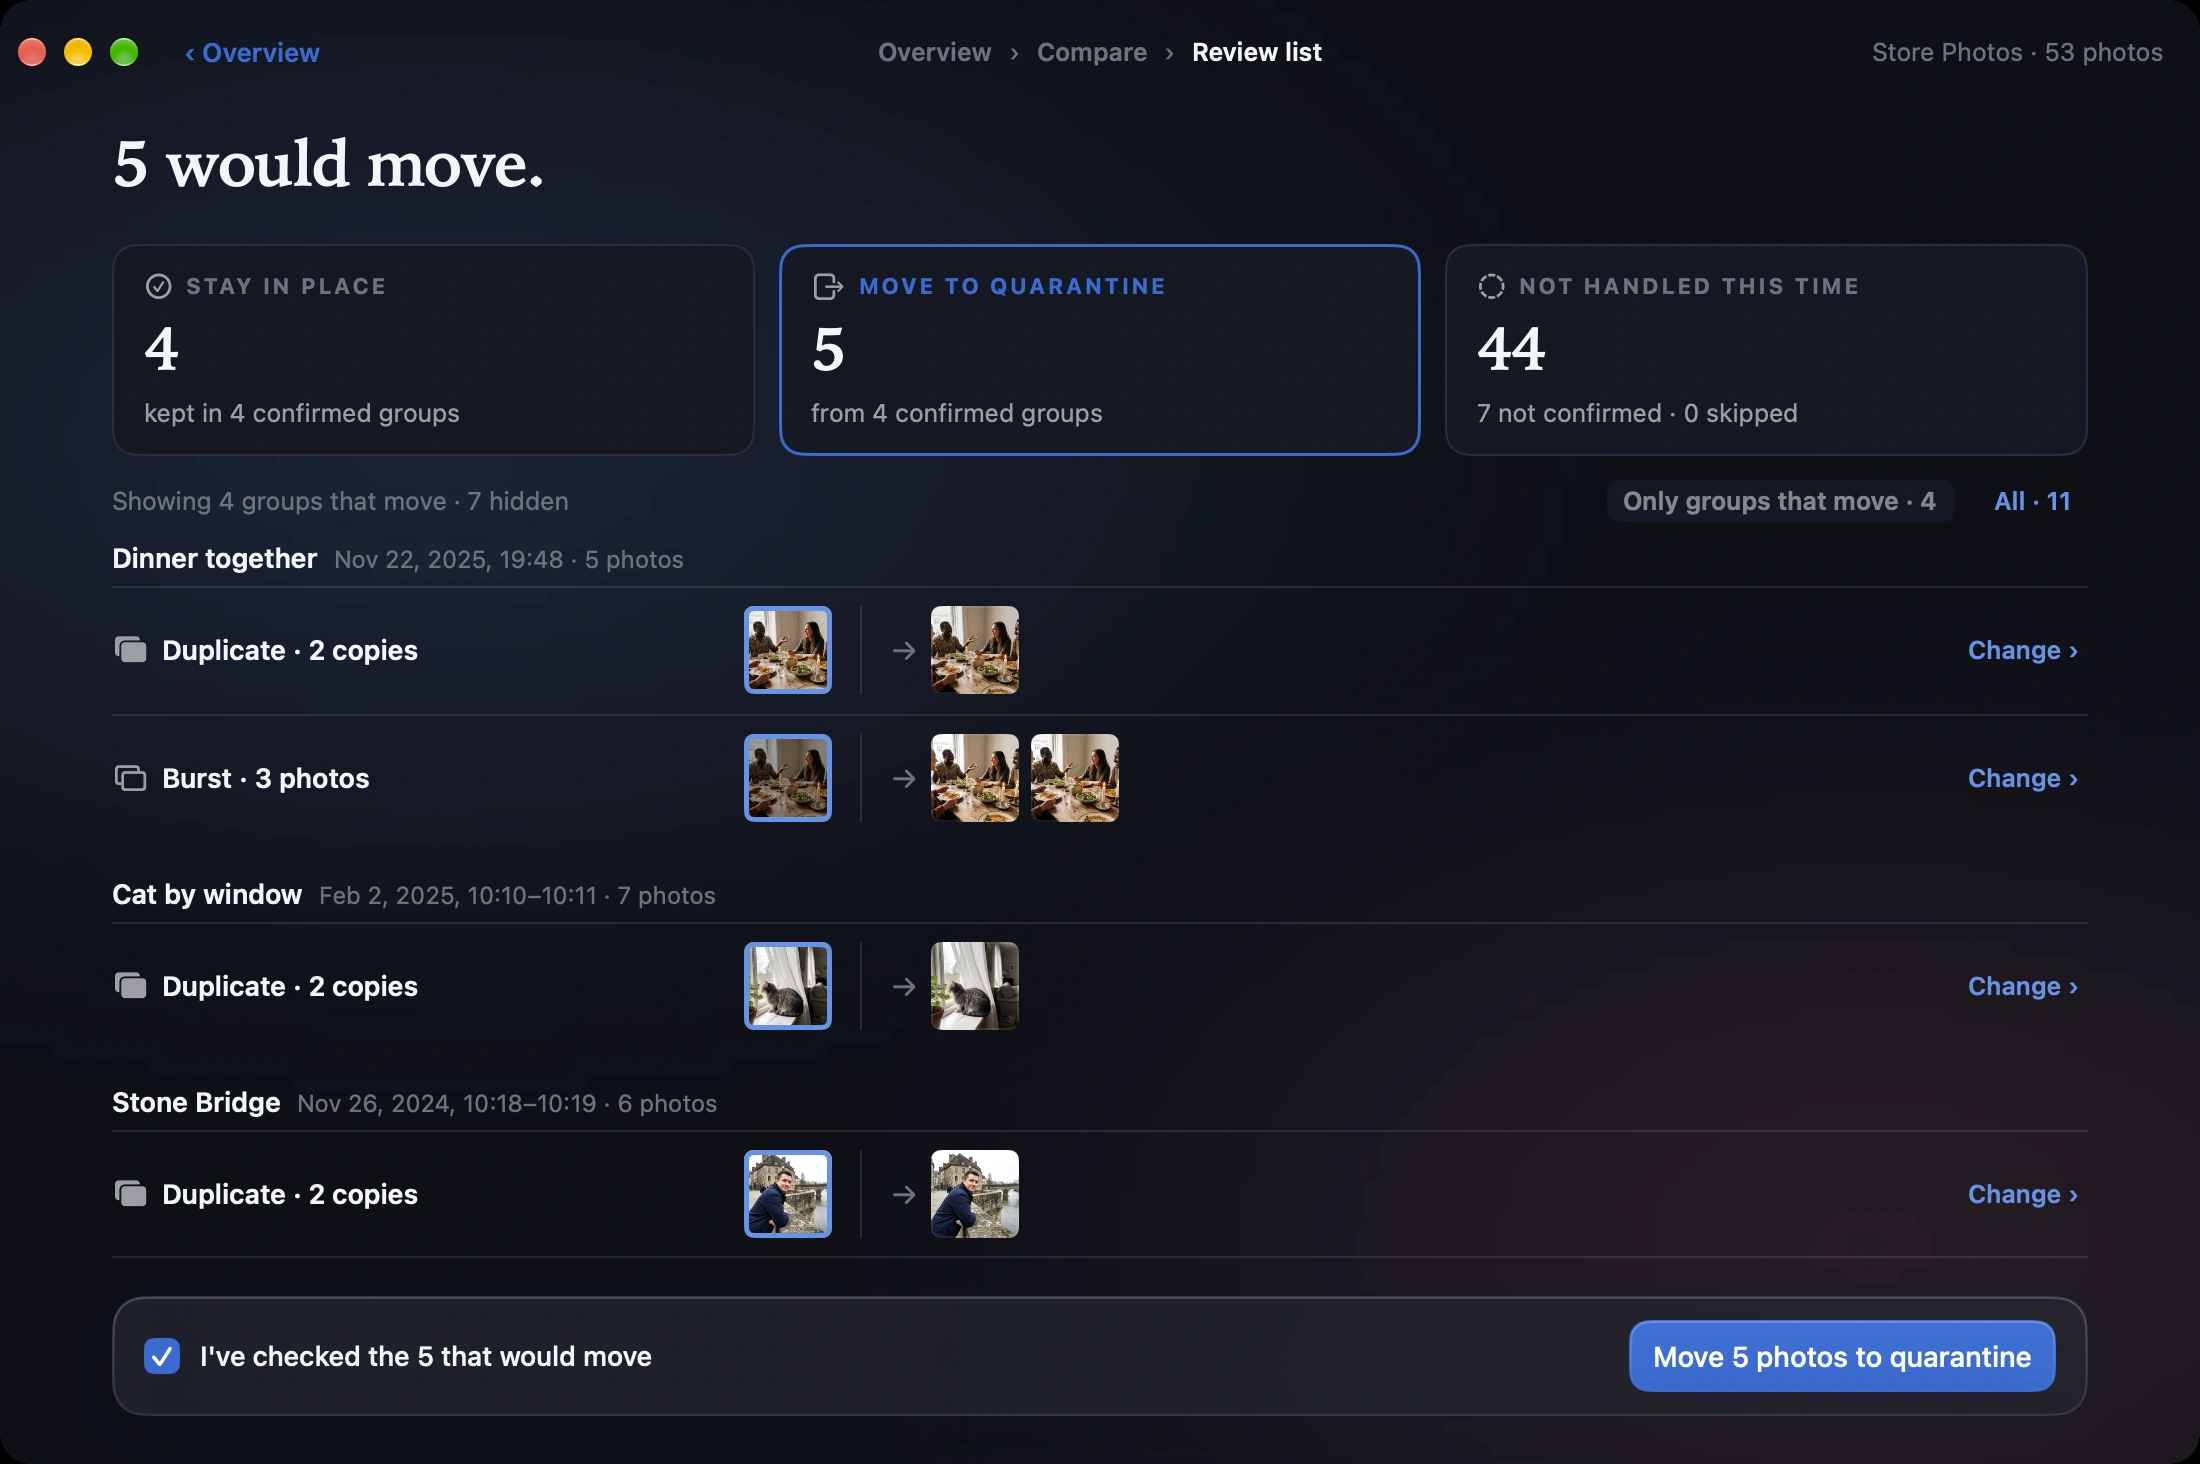Open Change for Dinner together duplicate
2200x1464 pixels.
(x=2023, y=650)
